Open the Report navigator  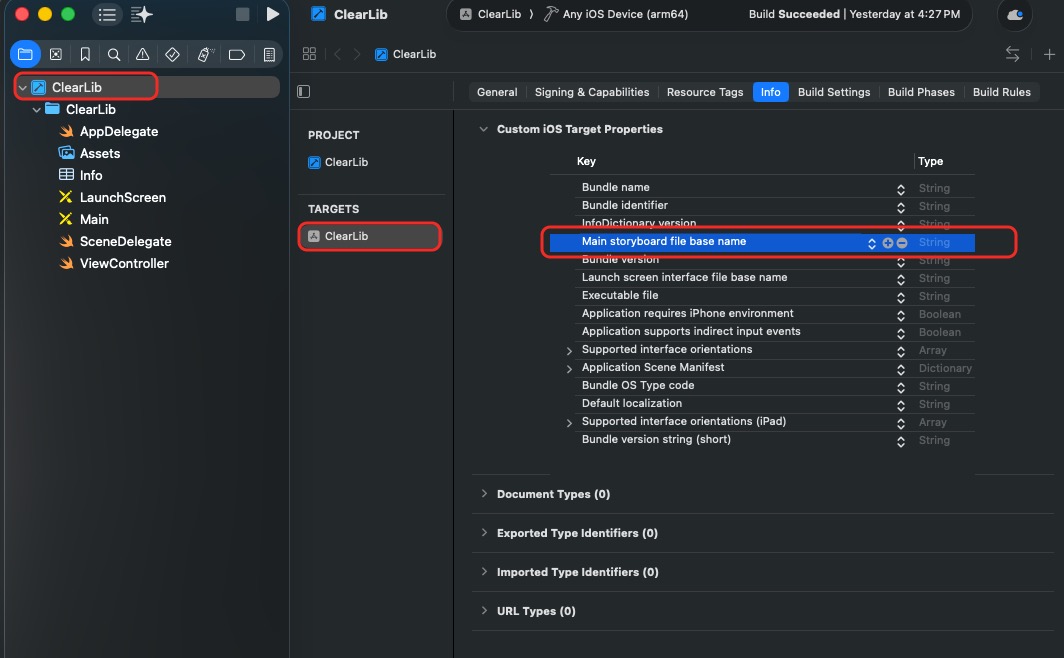click(x=269, y=54)
